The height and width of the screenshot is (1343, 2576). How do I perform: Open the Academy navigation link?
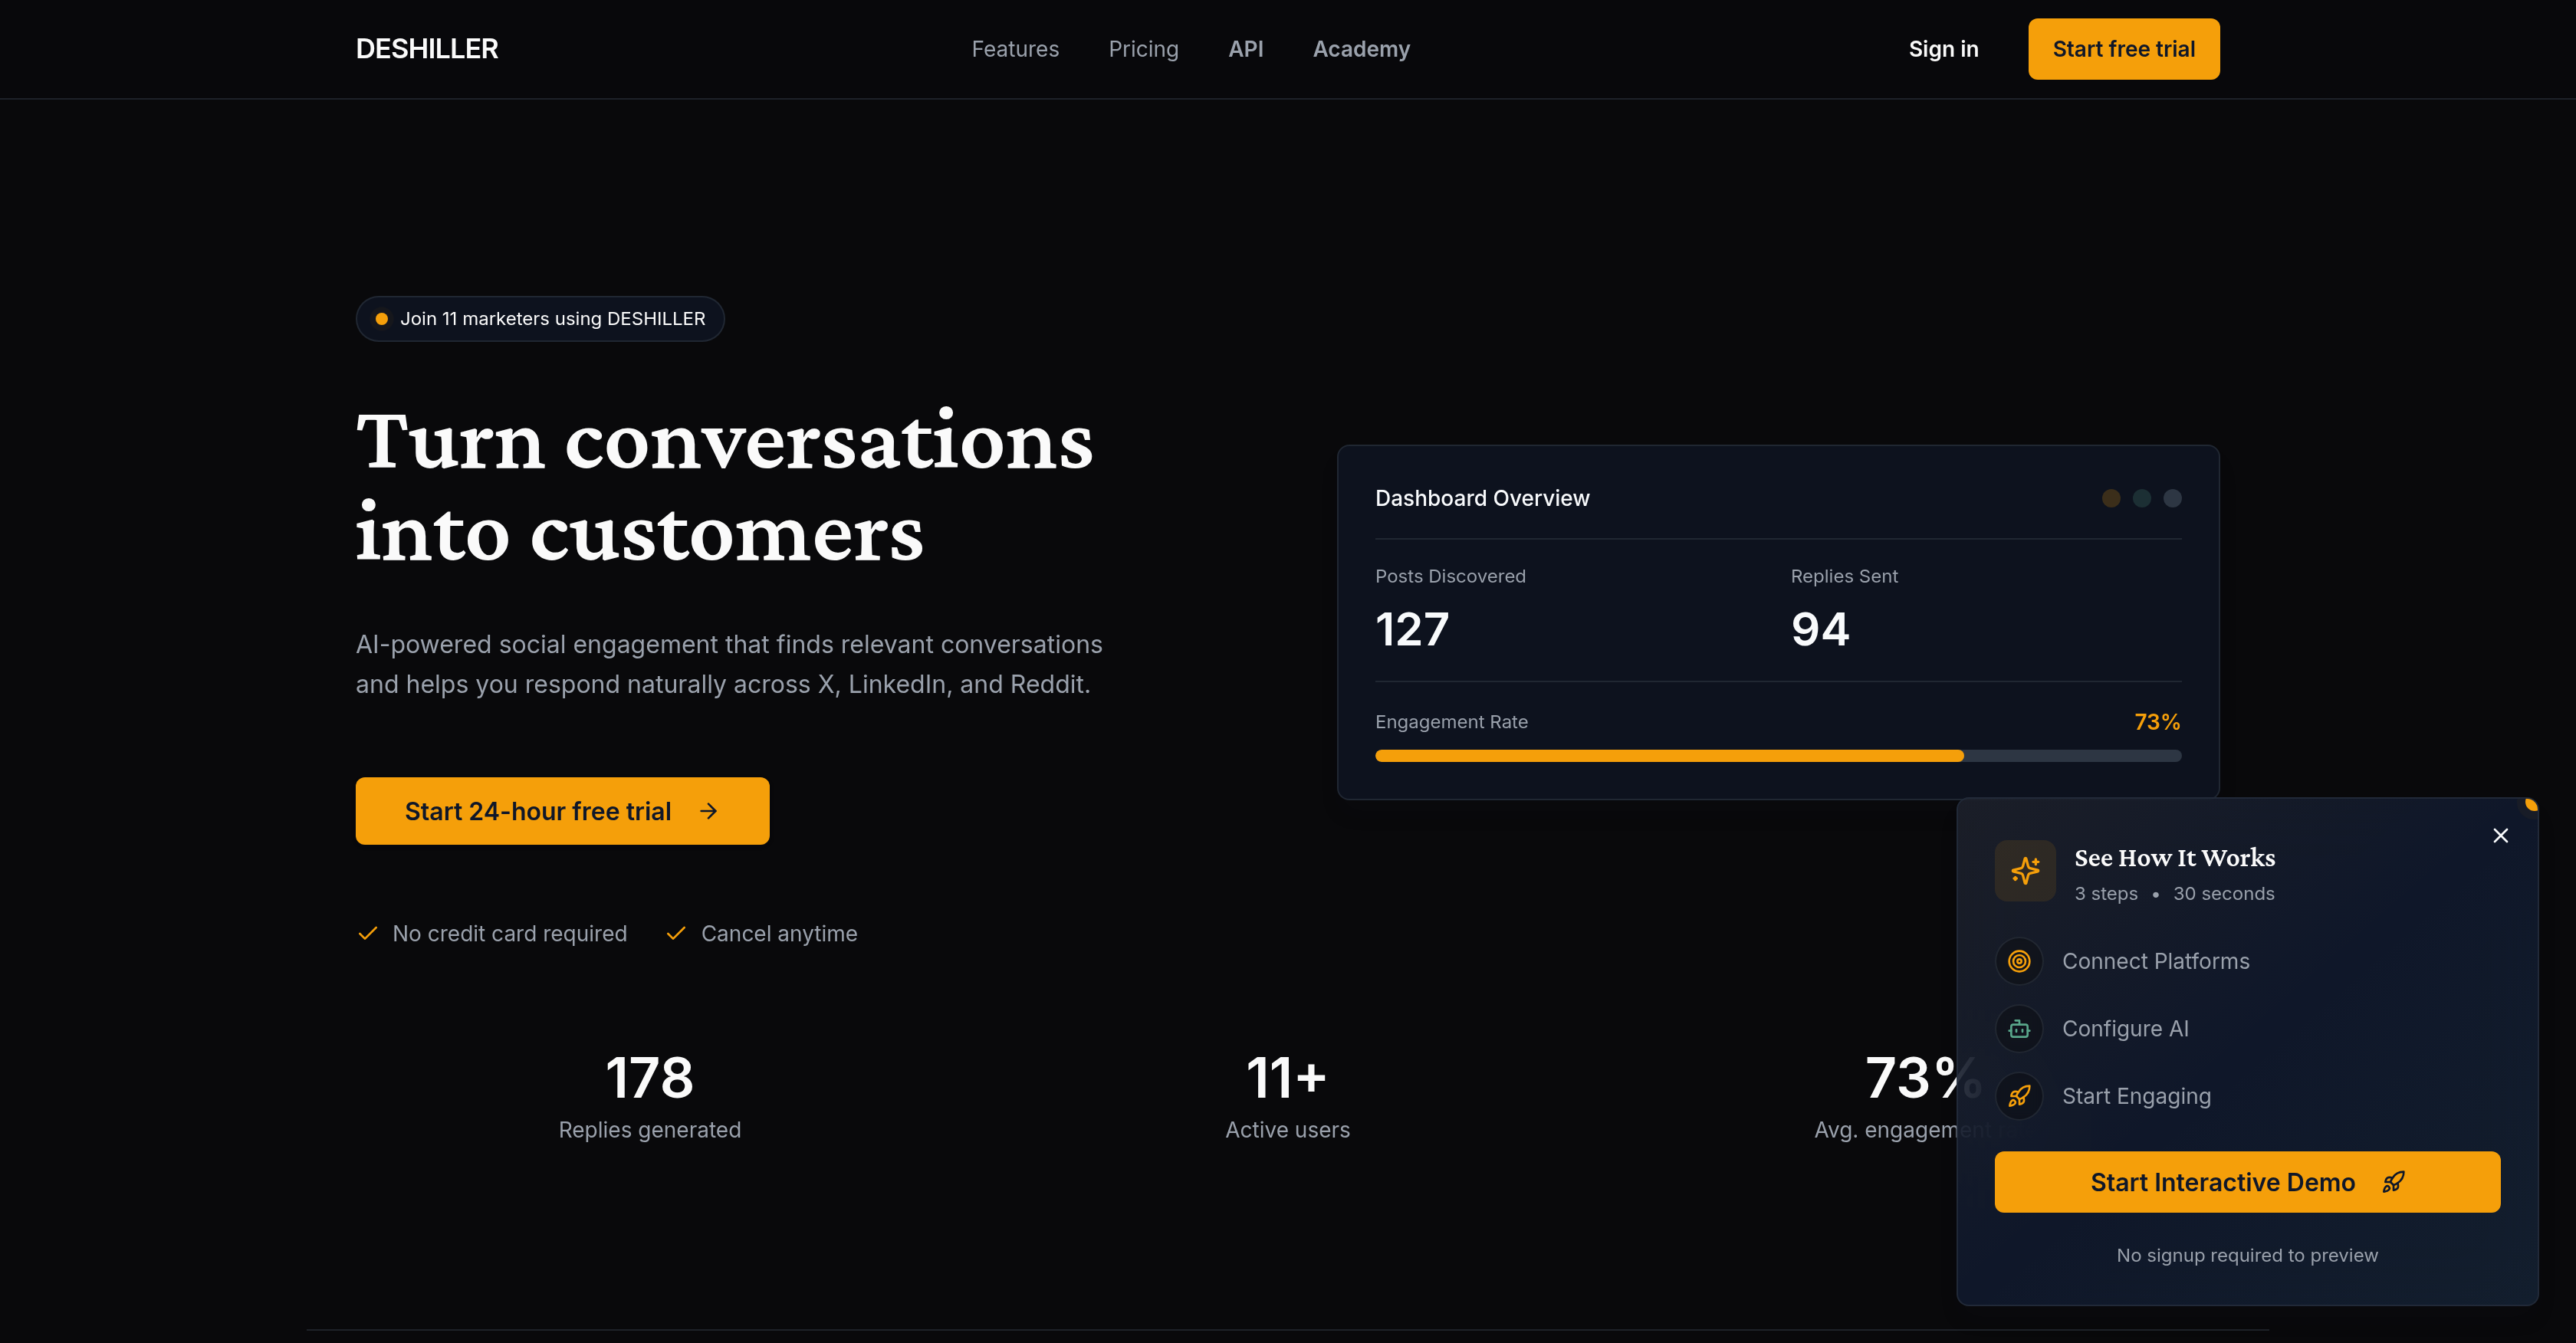[x=1361, y=48]
